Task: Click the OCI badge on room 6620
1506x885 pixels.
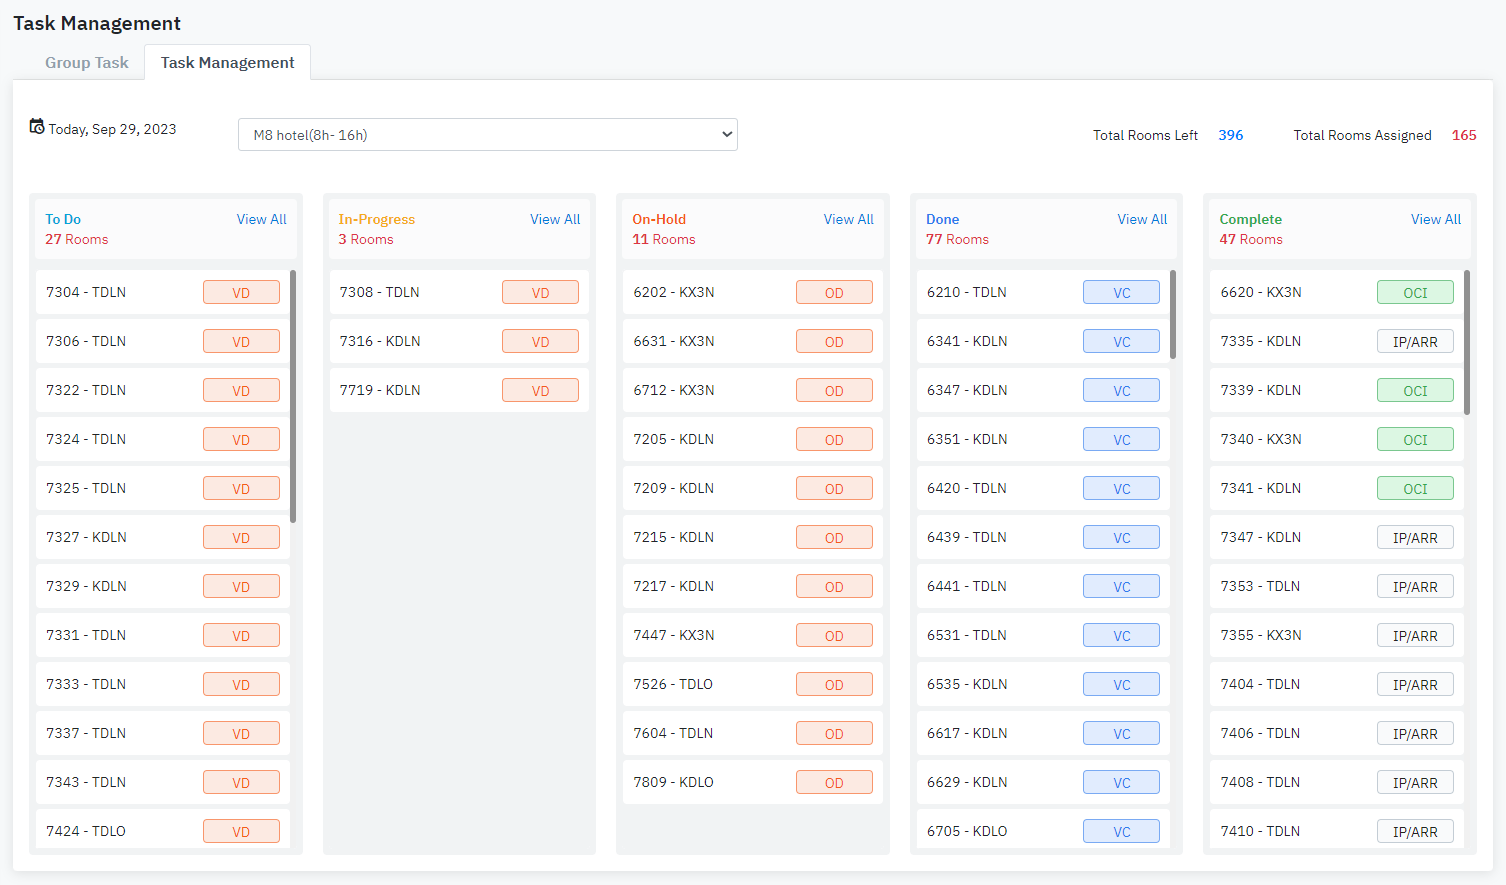Action: [1415, 293]
